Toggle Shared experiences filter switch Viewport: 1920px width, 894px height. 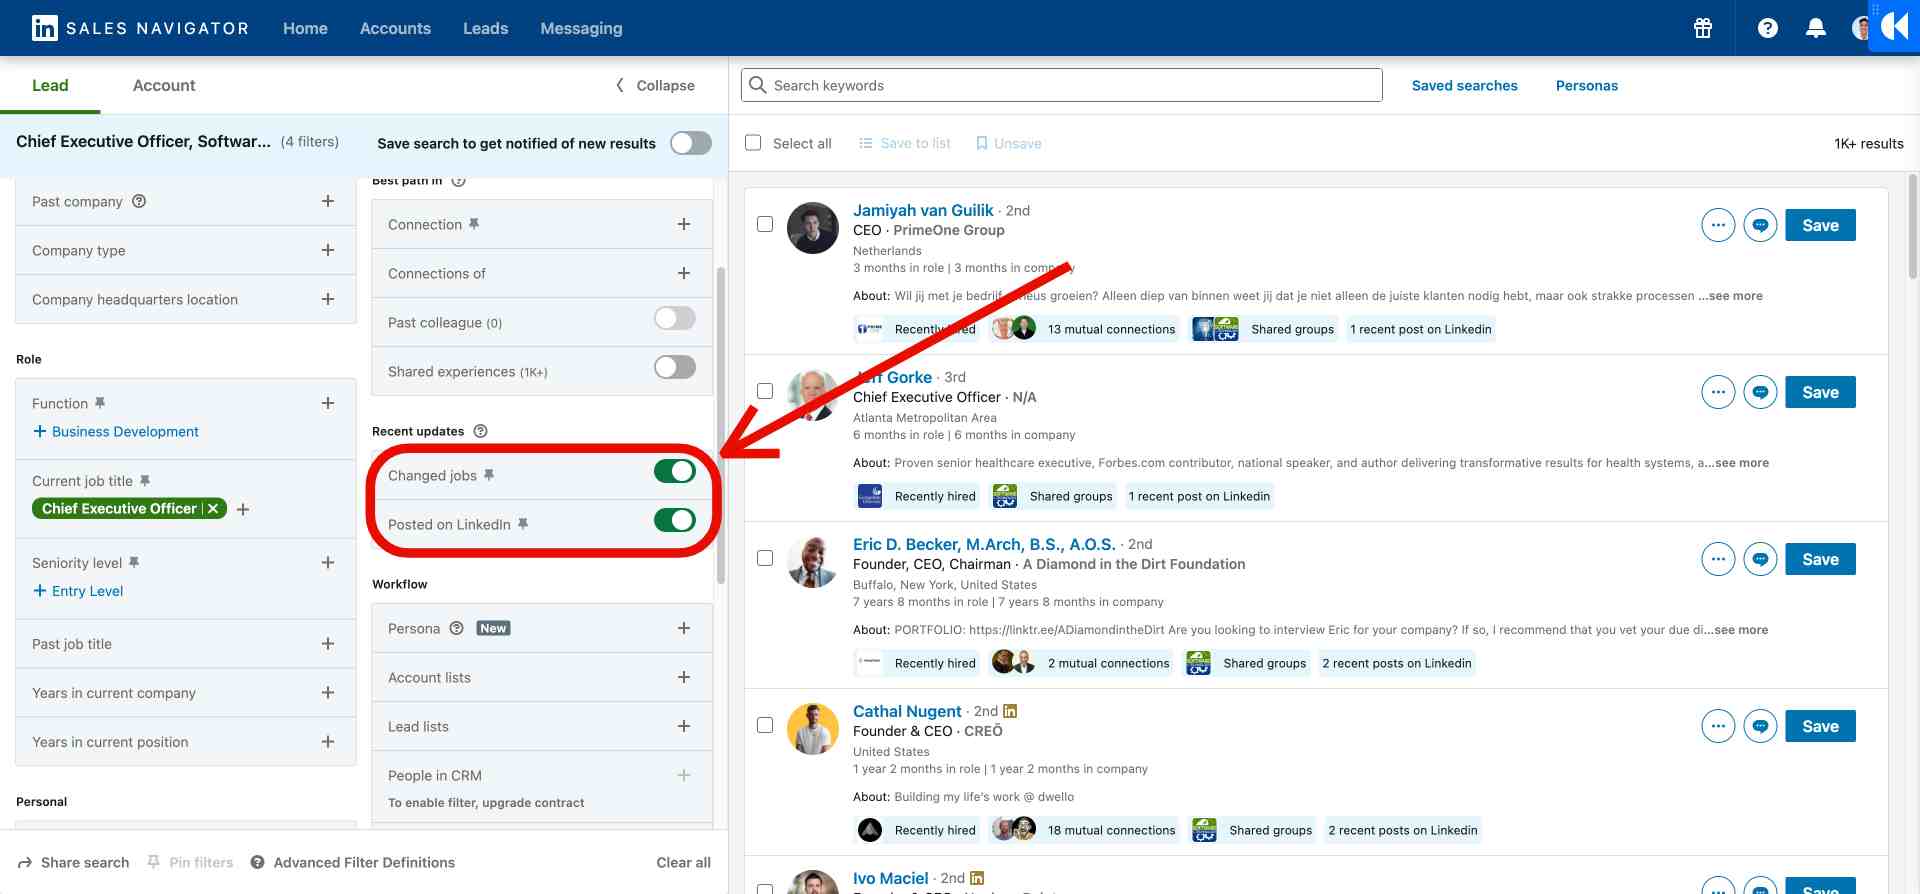pos(675,367)
